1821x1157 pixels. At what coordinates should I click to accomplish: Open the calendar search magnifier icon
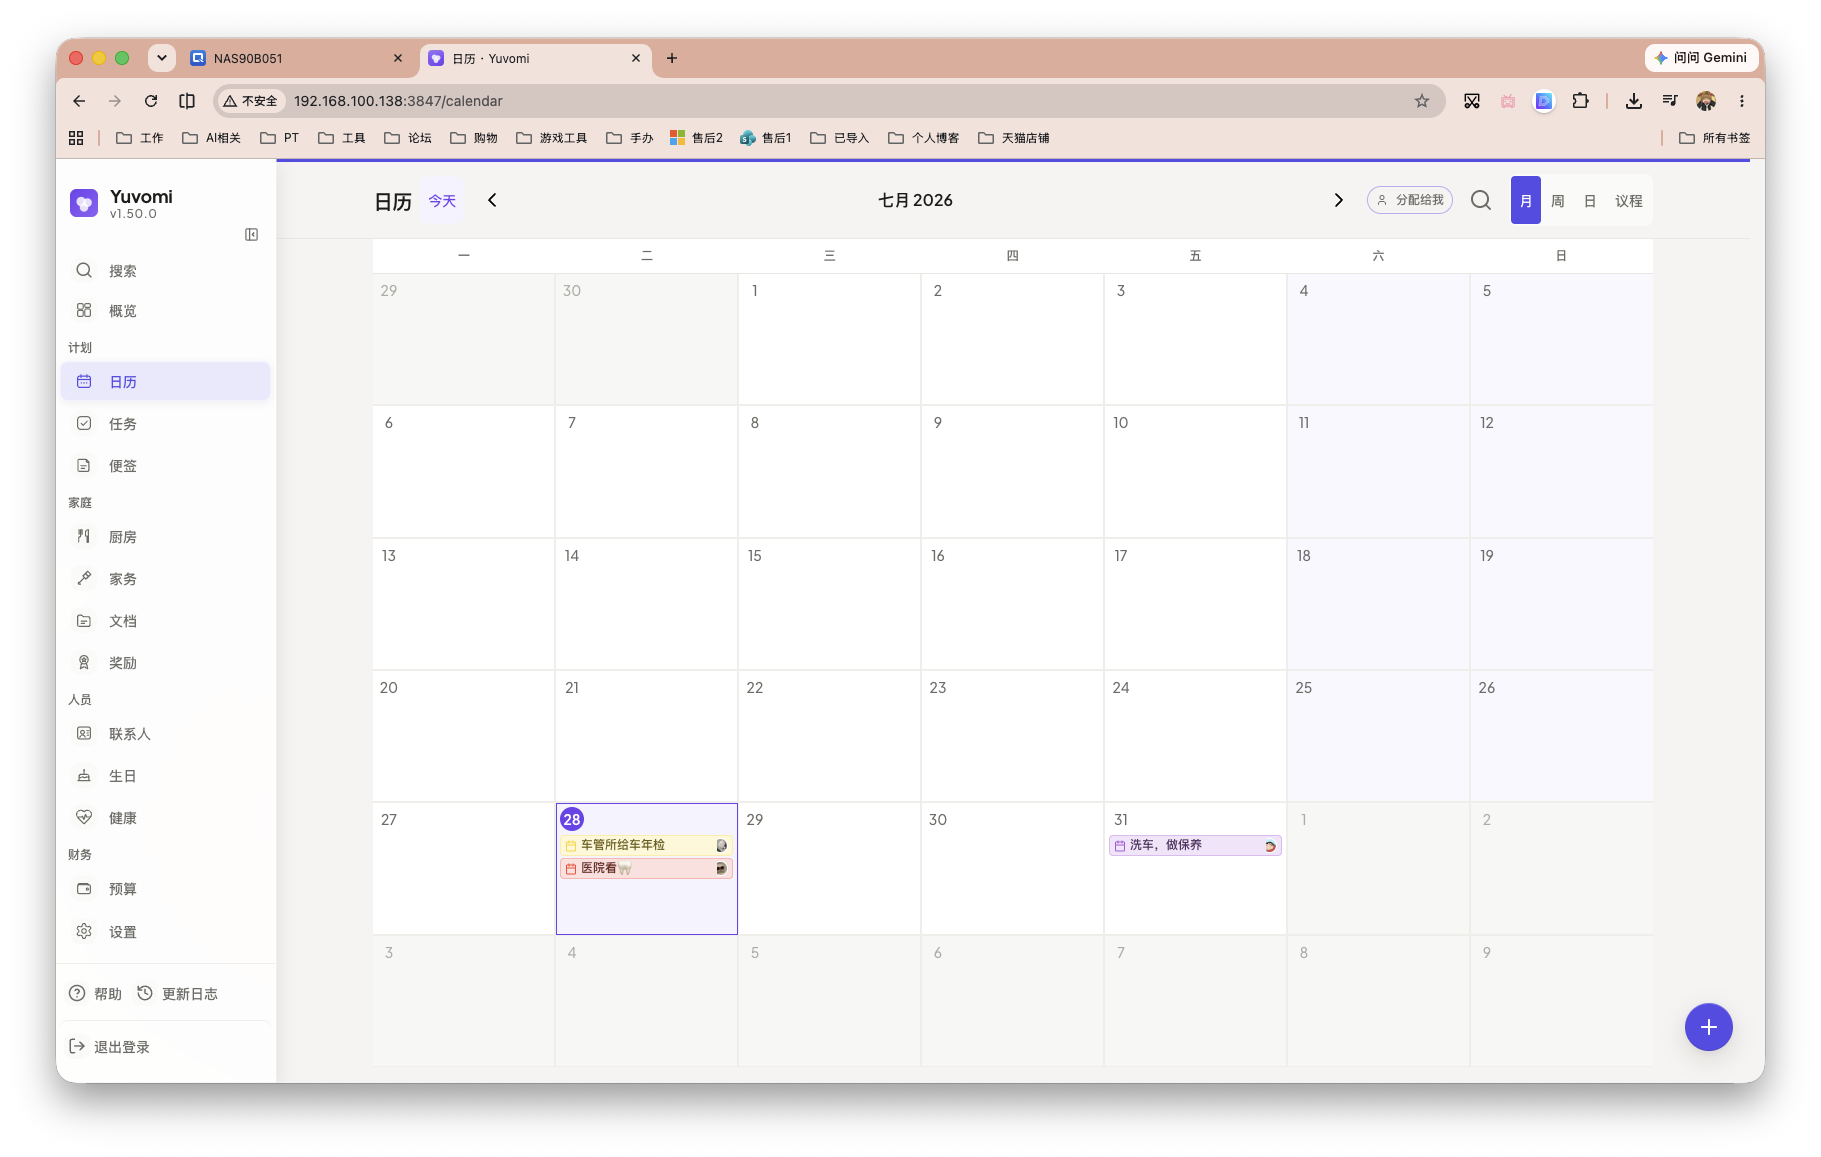pyautogui.click(x=1481, y=200)
